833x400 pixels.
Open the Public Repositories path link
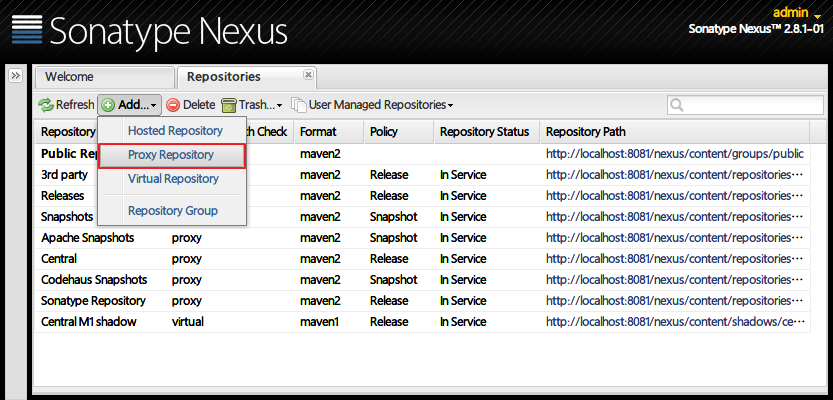pos(674,154)
